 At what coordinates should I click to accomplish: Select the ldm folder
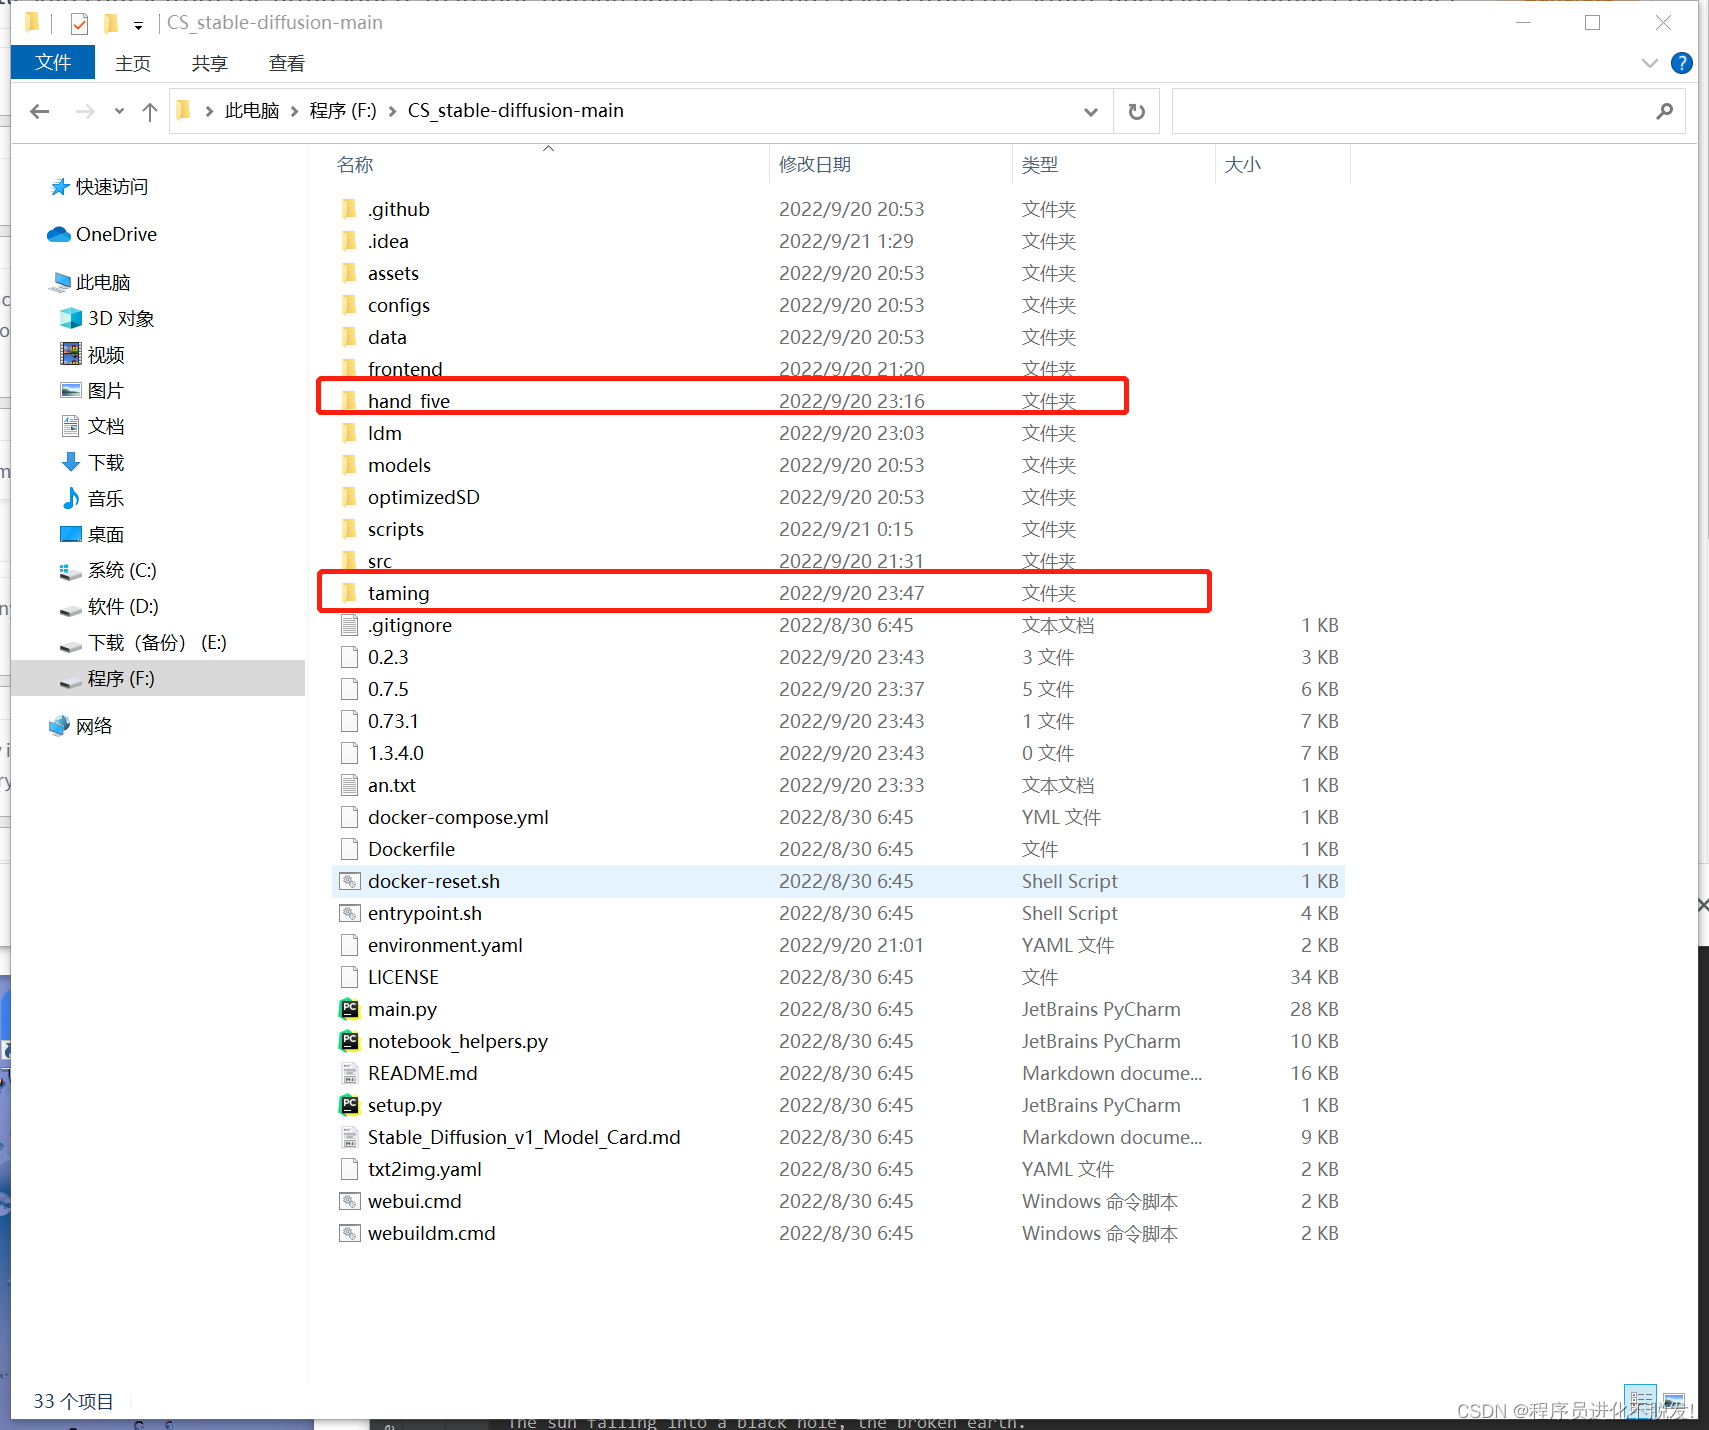[x=385, y=433]
